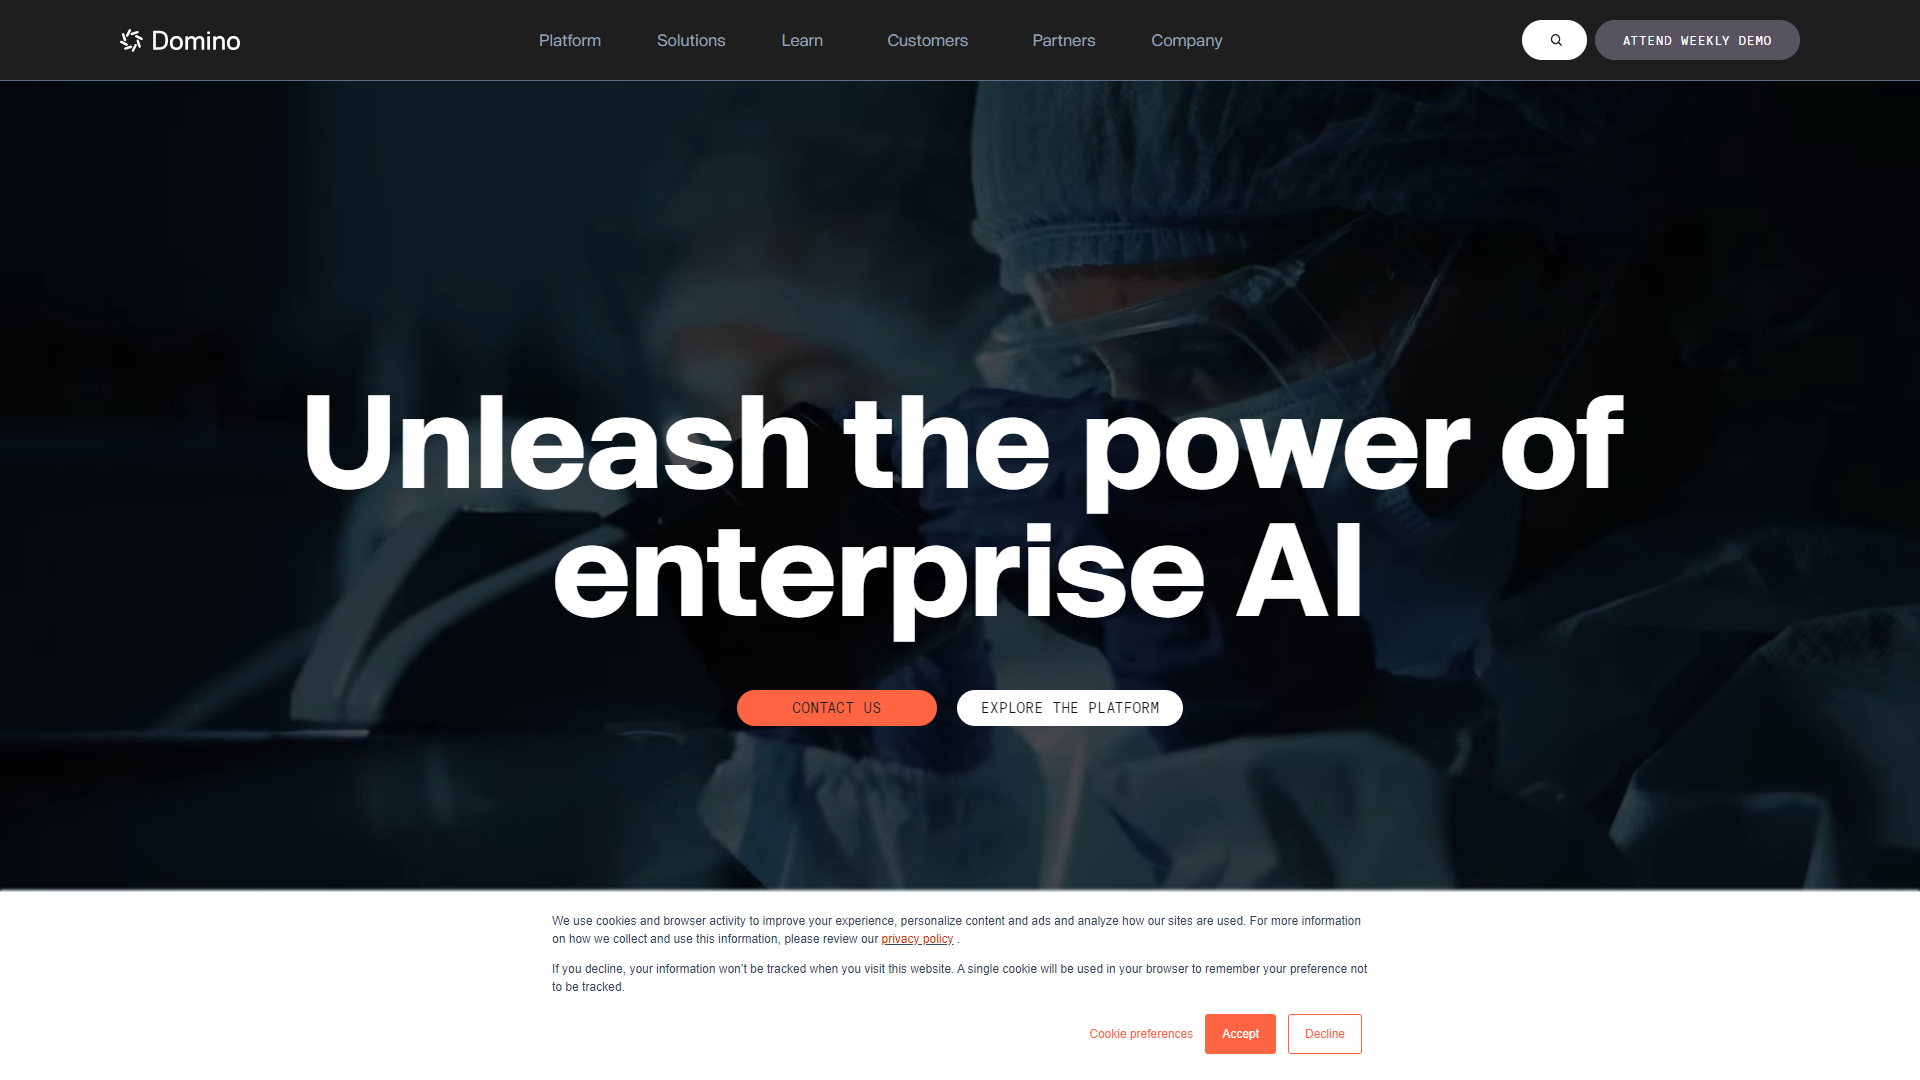Click the Domino logo icon
The height and width of the screenshot is (1080, 1920).
(x=131, y=38)
